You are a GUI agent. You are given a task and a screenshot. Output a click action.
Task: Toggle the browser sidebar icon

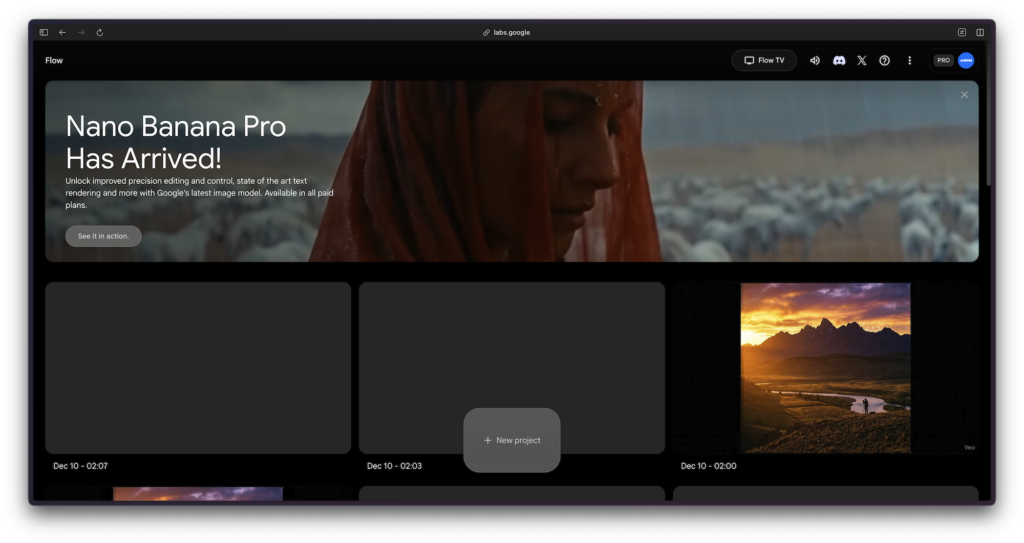click(x=44, y=32)
